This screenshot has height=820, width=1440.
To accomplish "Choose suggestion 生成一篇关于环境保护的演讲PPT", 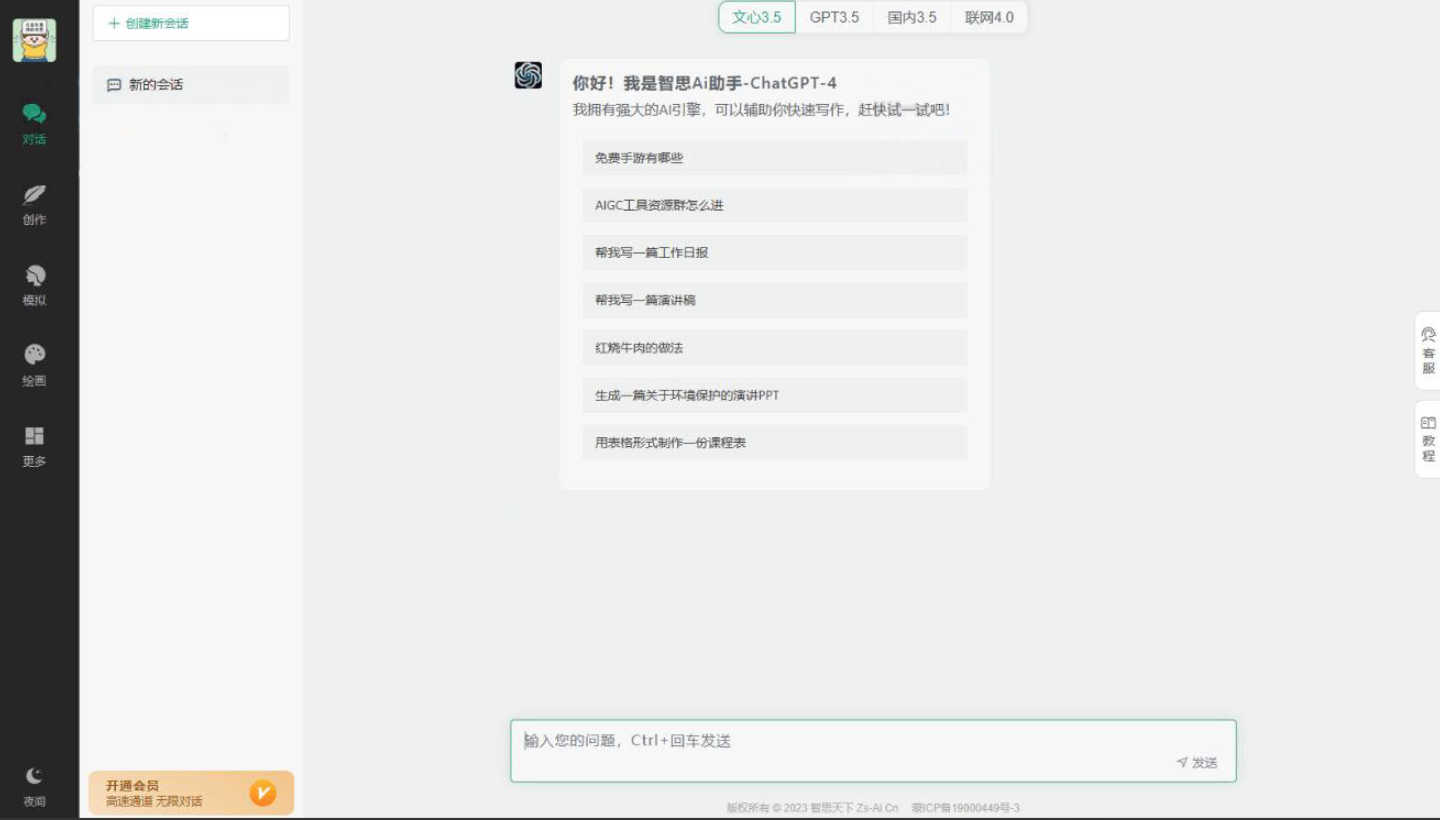I will pos(774,395).
